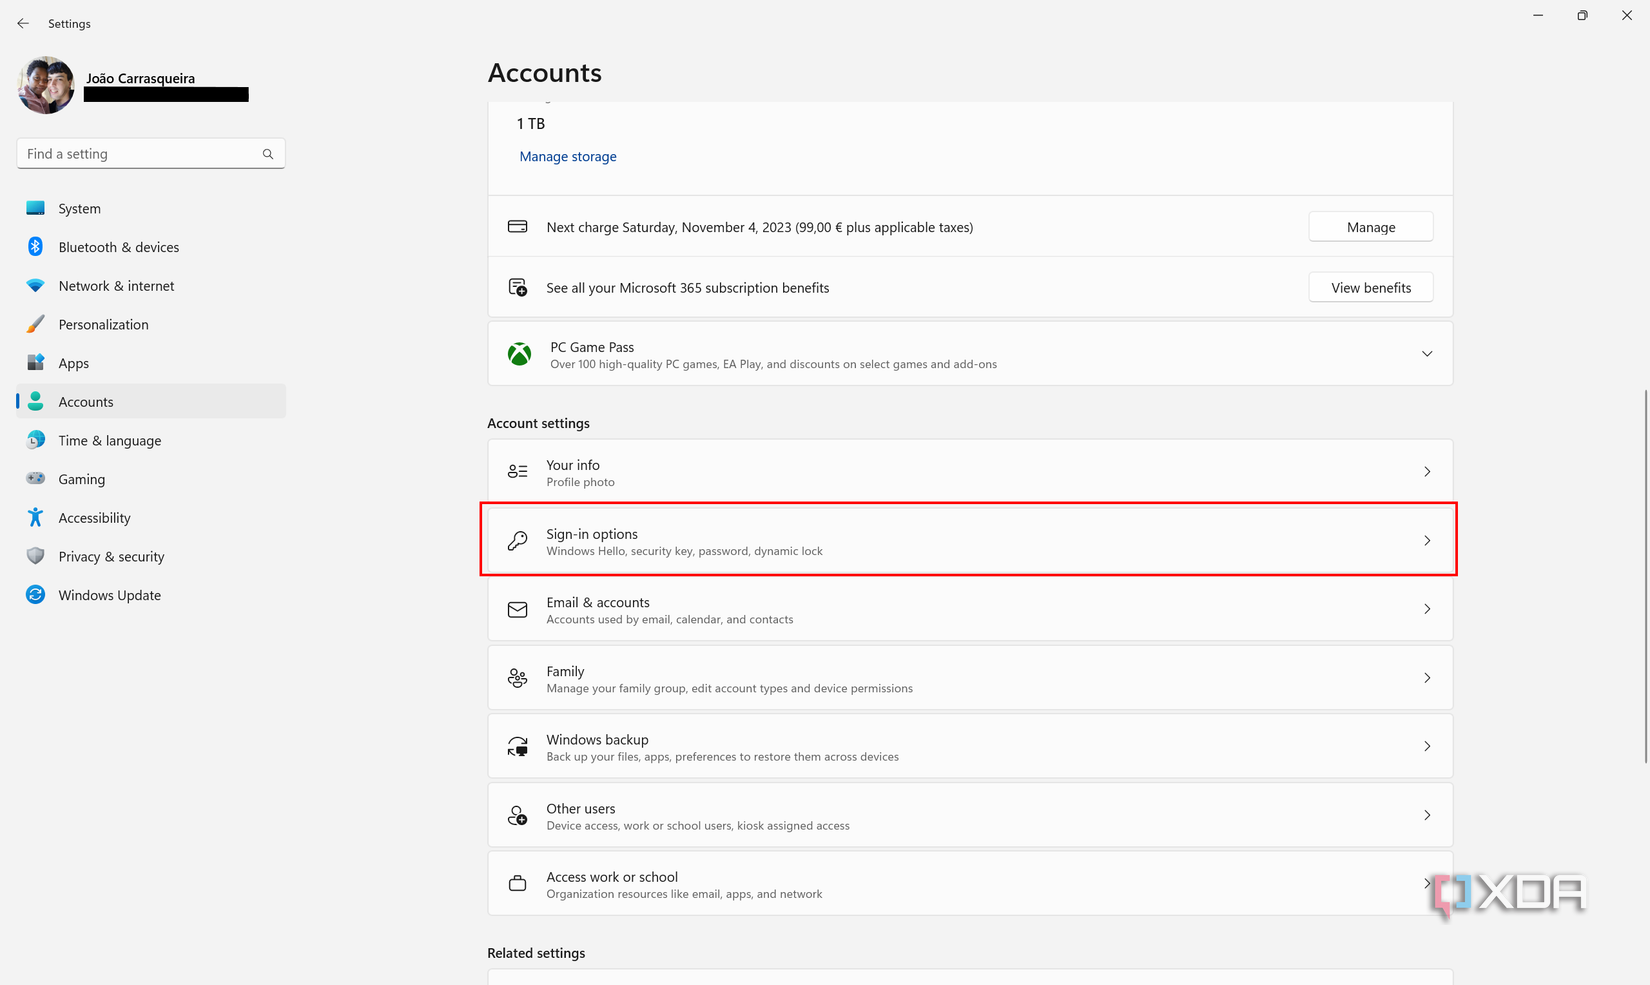The width and height of the screenshot is (1650, 985).
Task: Click the Accessibility figure icon
Action: pos(36,517)
